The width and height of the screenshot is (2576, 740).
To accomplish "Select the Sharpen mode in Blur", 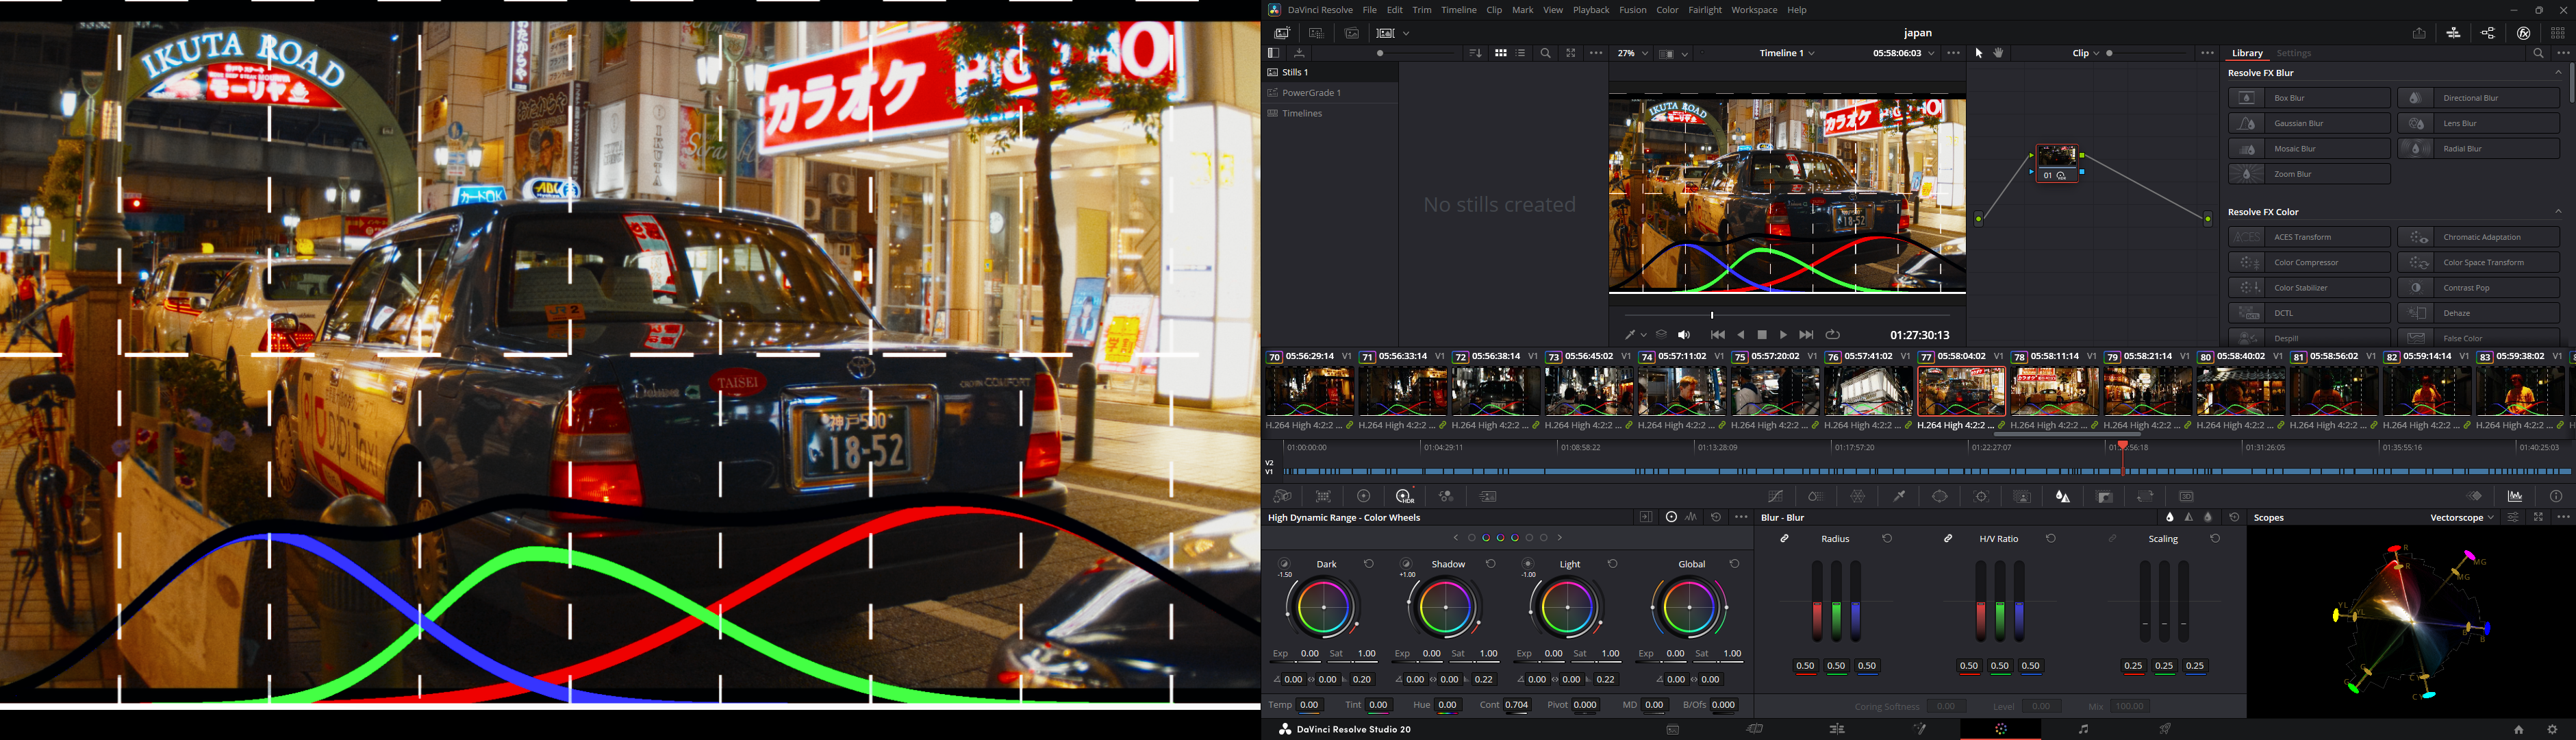I will tap(2189, 517).
